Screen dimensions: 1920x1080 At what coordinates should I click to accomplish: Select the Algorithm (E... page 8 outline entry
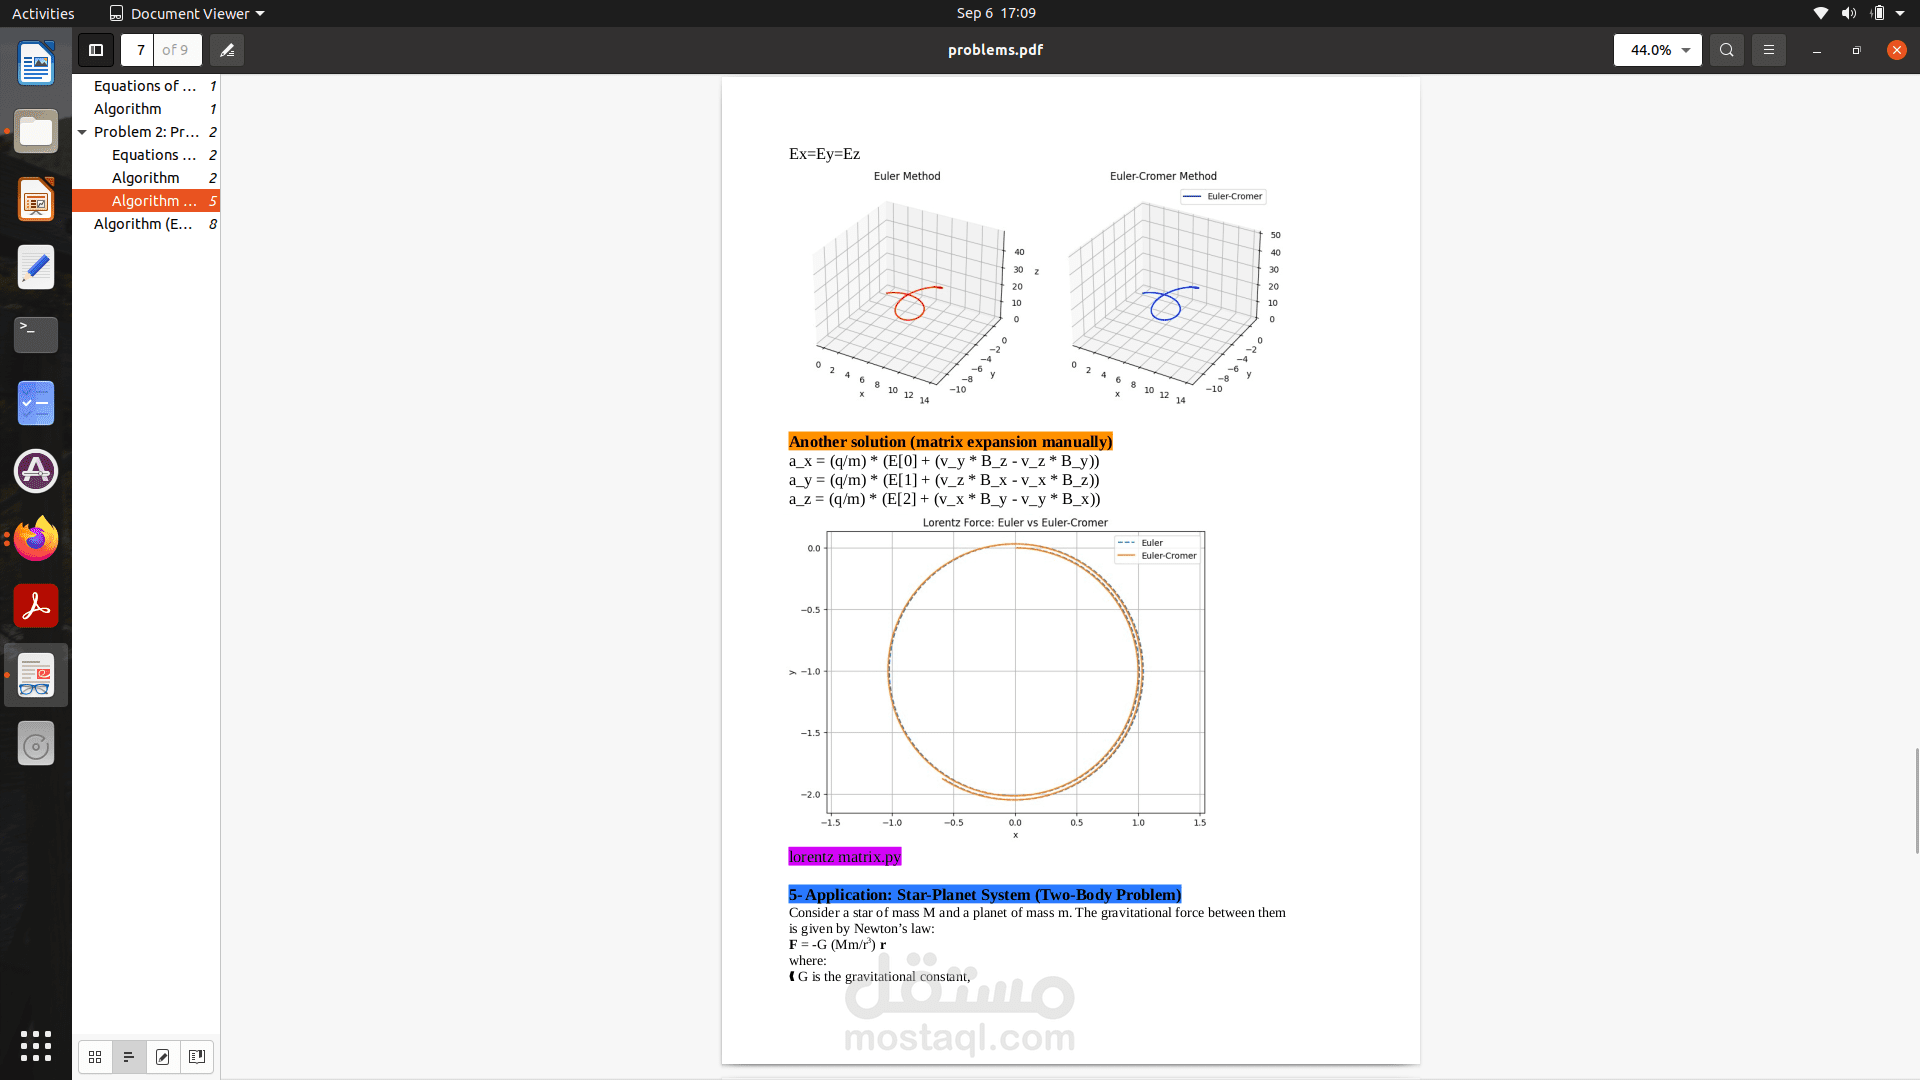click(143, 224)
